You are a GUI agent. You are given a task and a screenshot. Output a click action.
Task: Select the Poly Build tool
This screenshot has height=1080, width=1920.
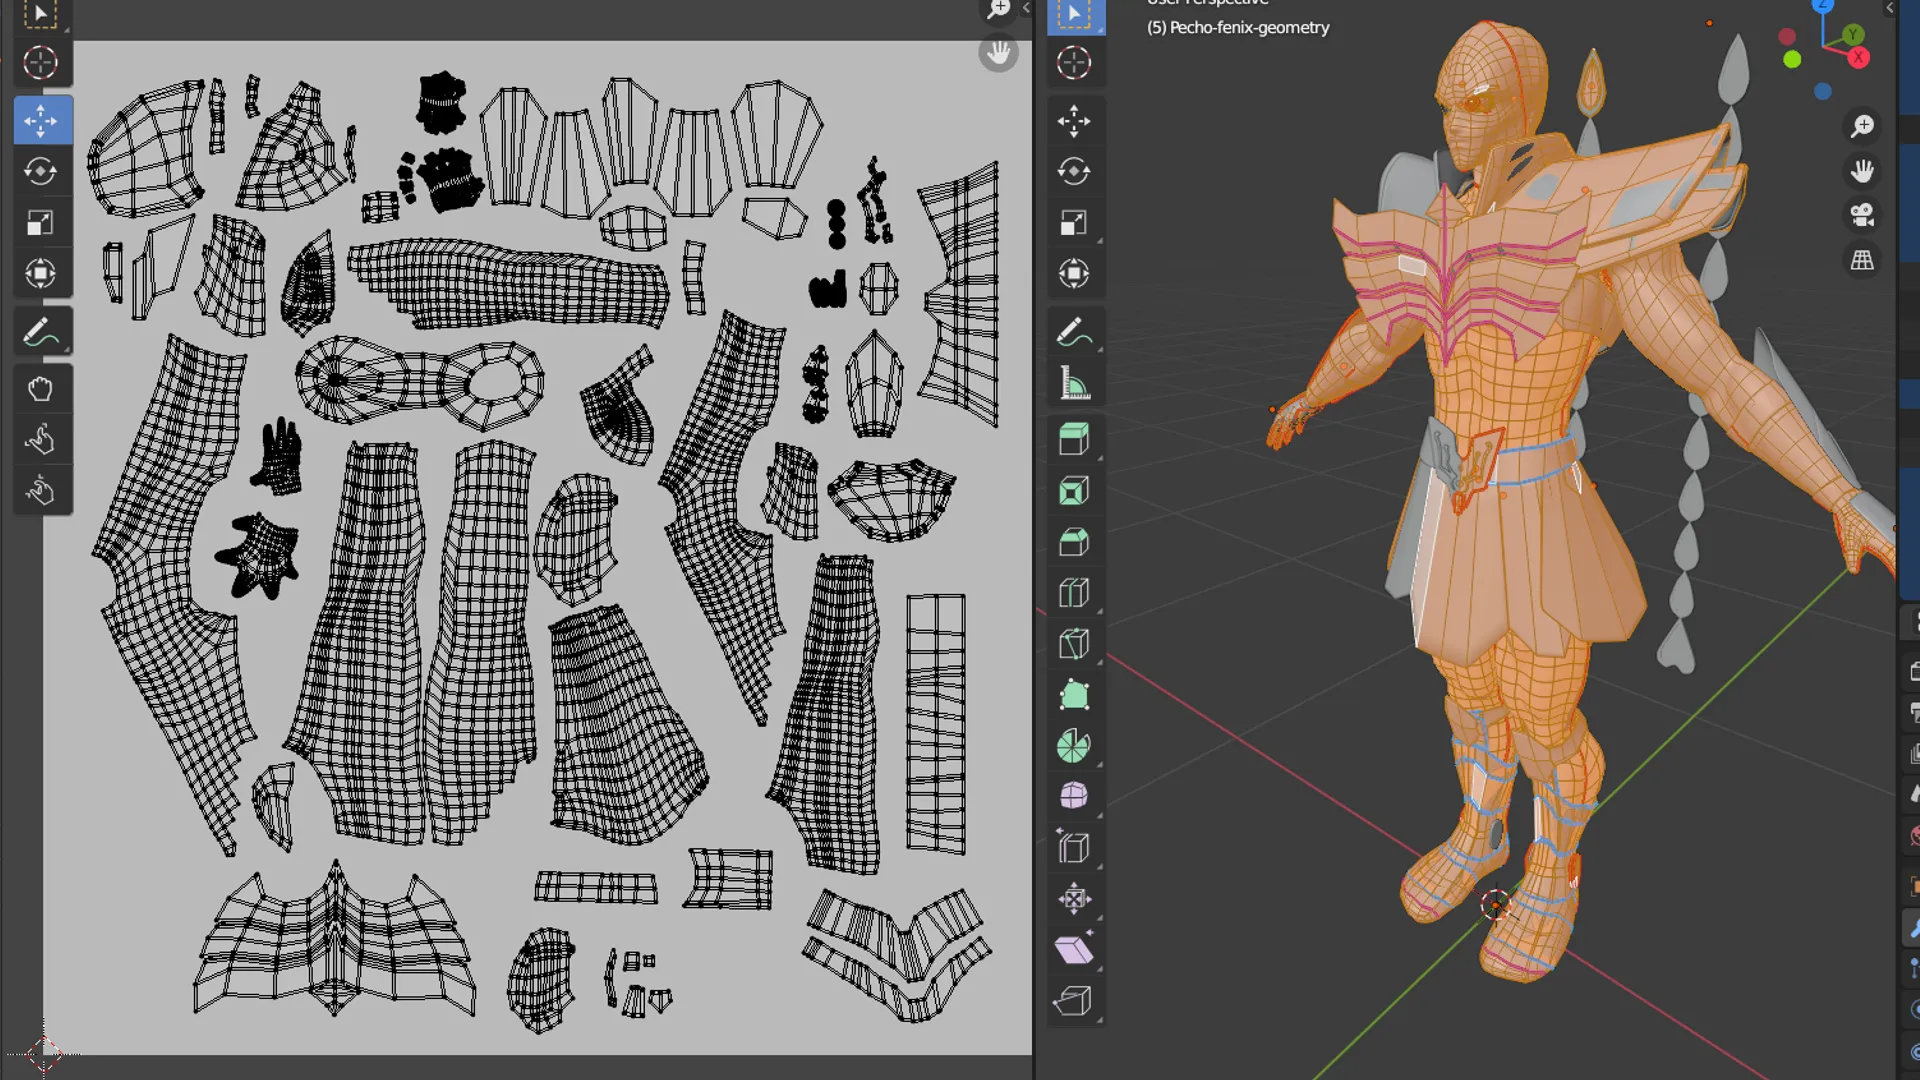1075,695
